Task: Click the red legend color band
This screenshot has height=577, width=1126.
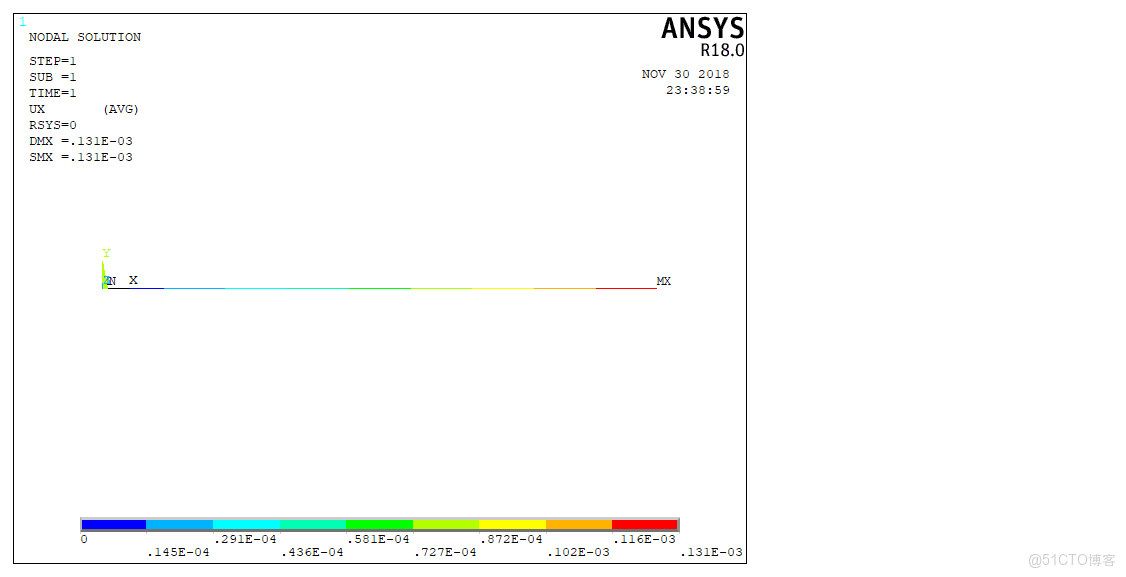Action: [645, 525]
